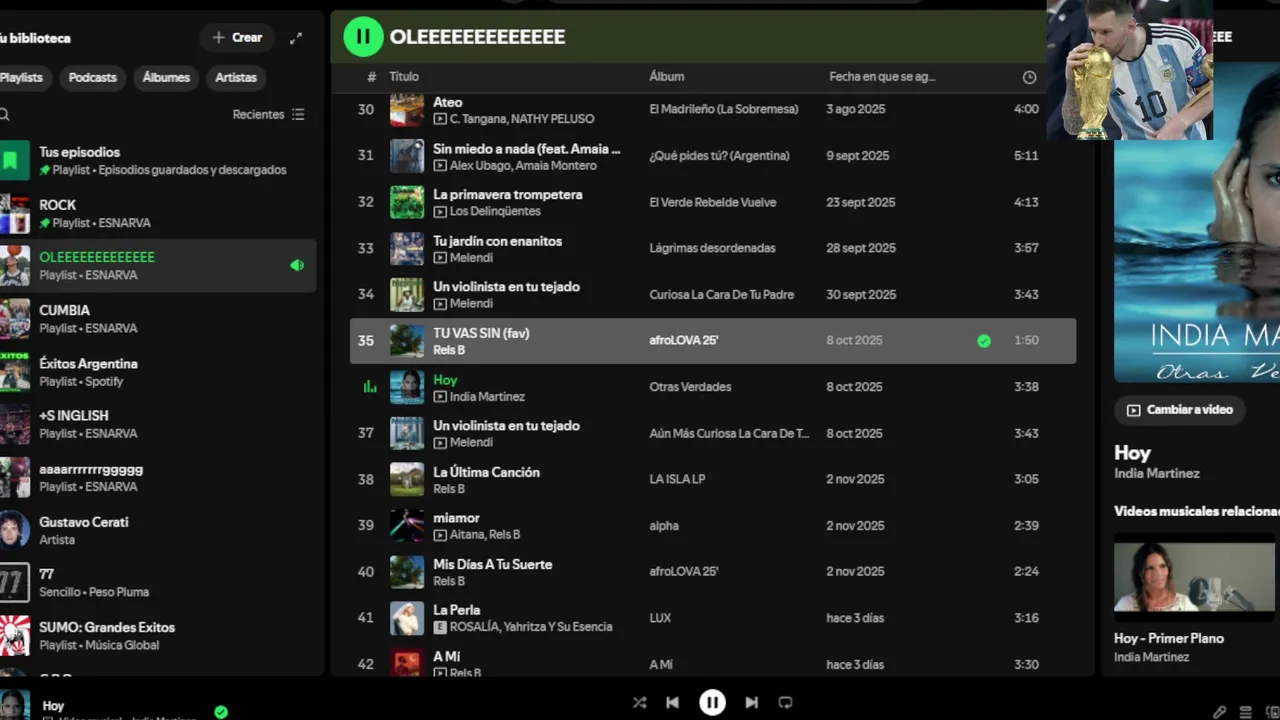Screen dimensions: 1280x720
Task: Skip to the next track
Action: point(751,703)
